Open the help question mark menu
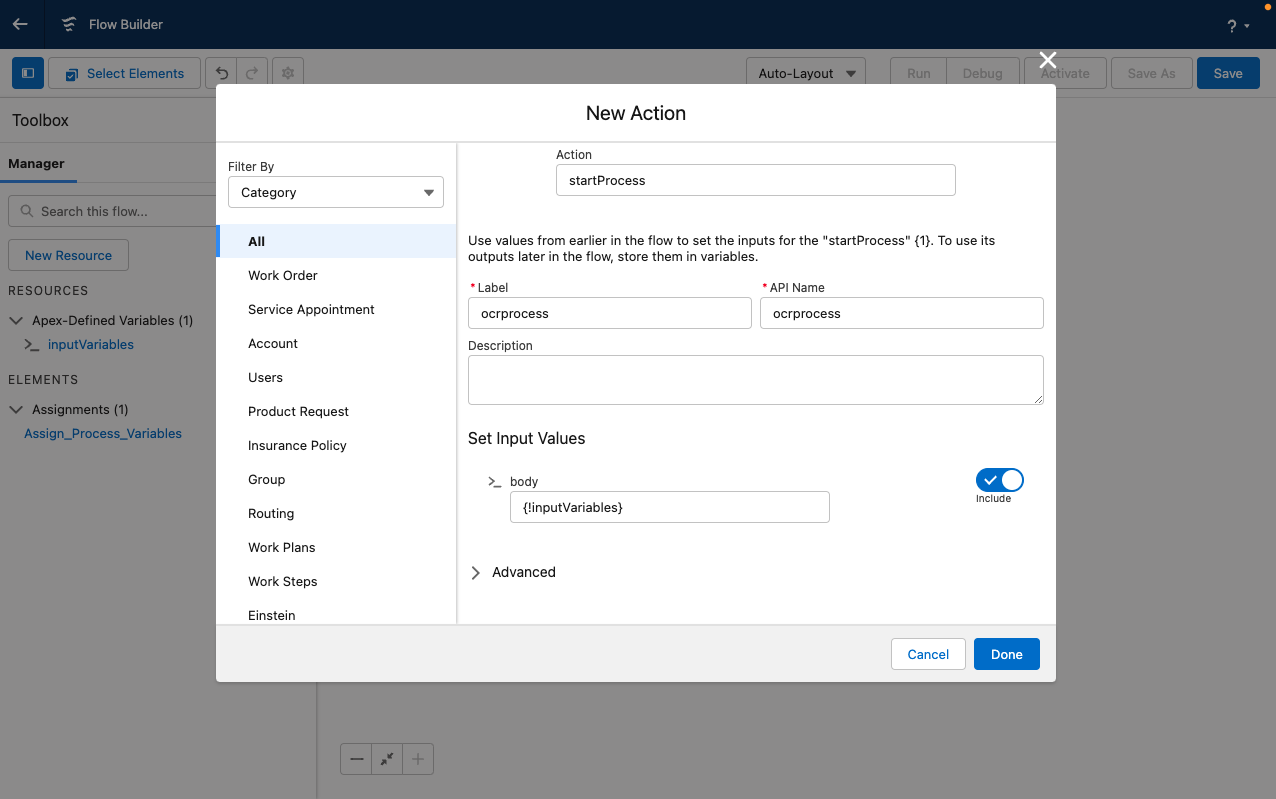1276x799 pixels. pos(1238,26)
